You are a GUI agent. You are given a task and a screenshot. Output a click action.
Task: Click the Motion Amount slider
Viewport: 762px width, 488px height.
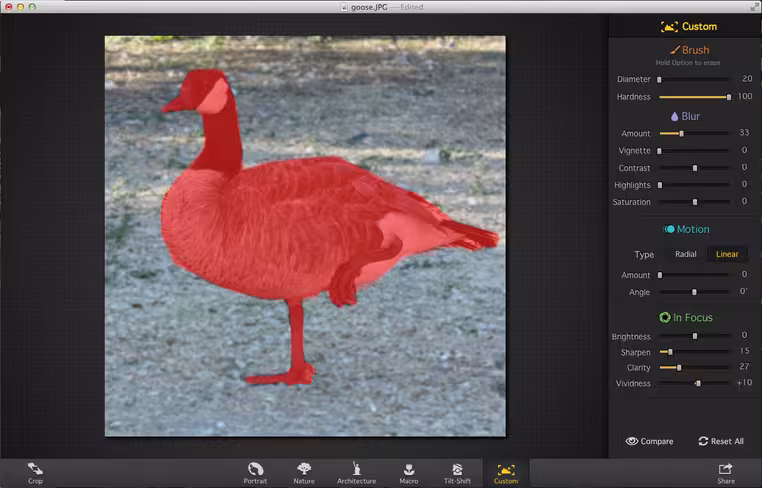(x=694, y=275)
